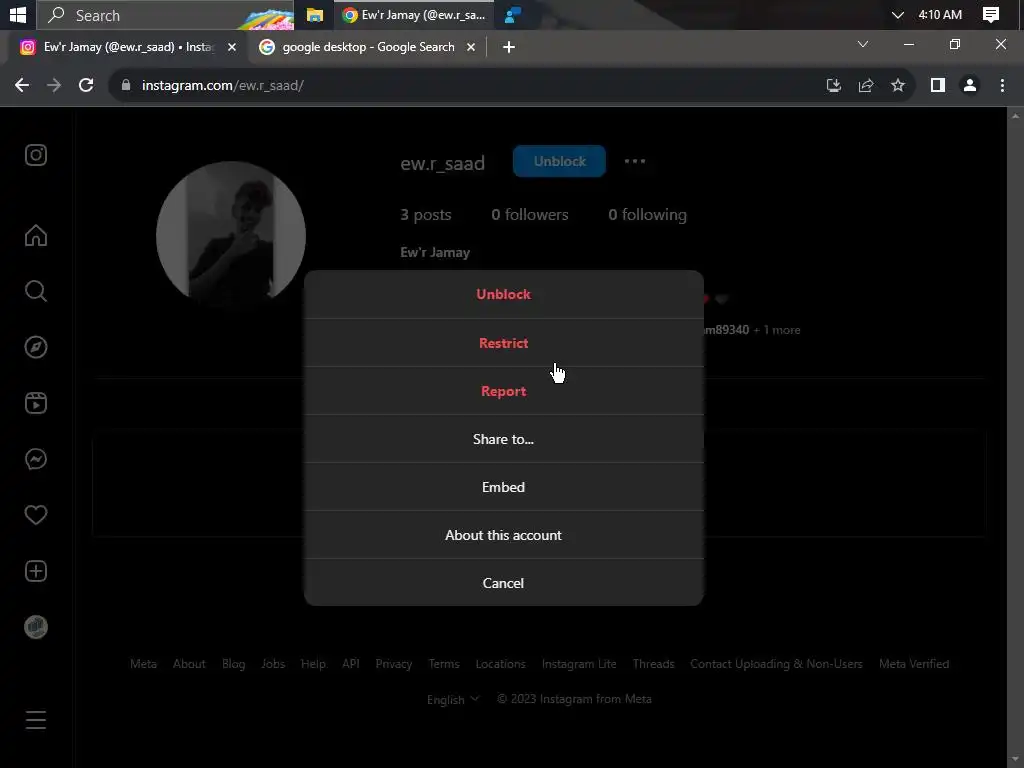Image resolution: width=1024 pixels, height=768 pixels.
Task: Click the 0 following count
Action: [x=647, y=215]
